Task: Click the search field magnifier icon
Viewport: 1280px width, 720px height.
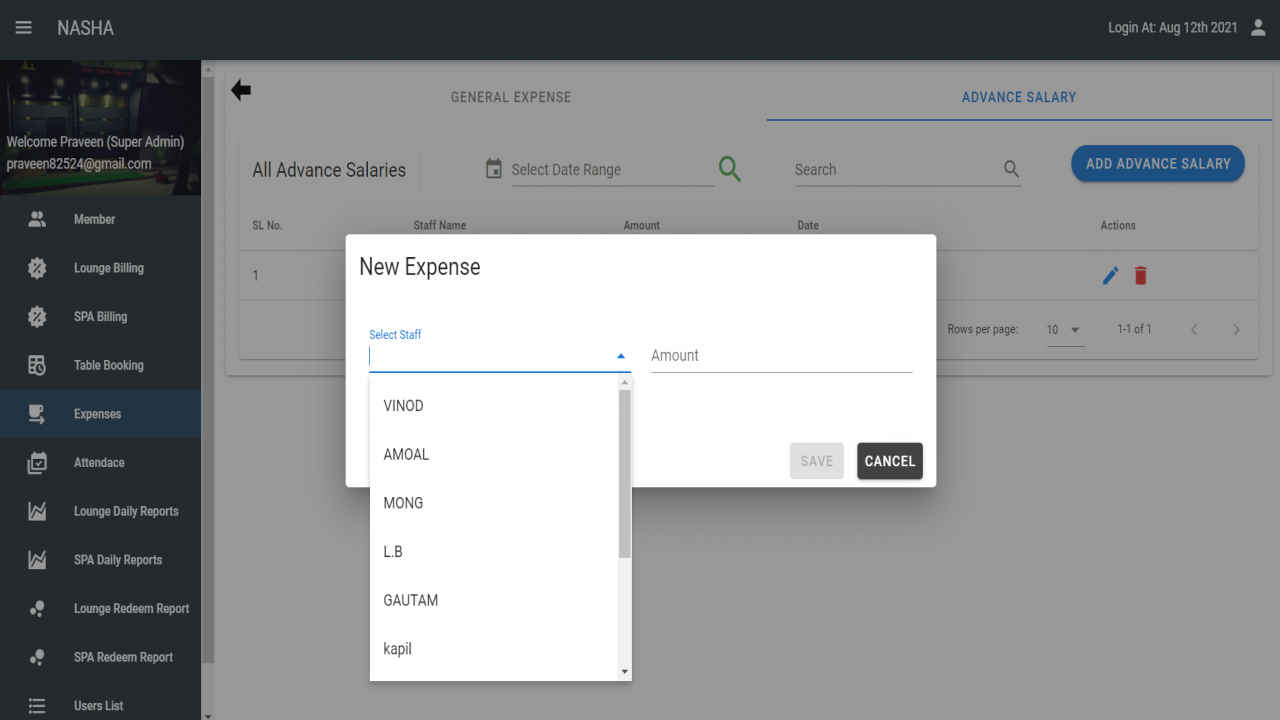Action: click(x=1011, y=169)
